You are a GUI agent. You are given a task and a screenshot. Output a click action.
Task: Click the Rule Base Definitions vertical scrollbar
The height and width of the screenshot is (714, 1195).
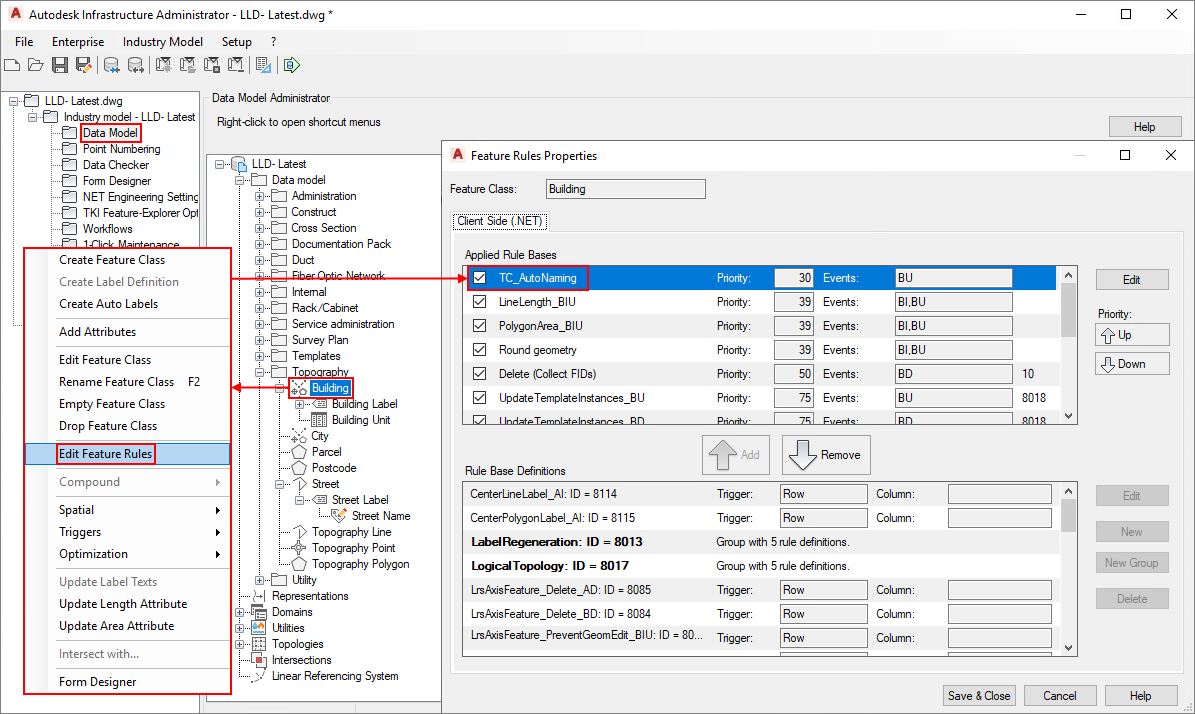(x=1068, y=568)
